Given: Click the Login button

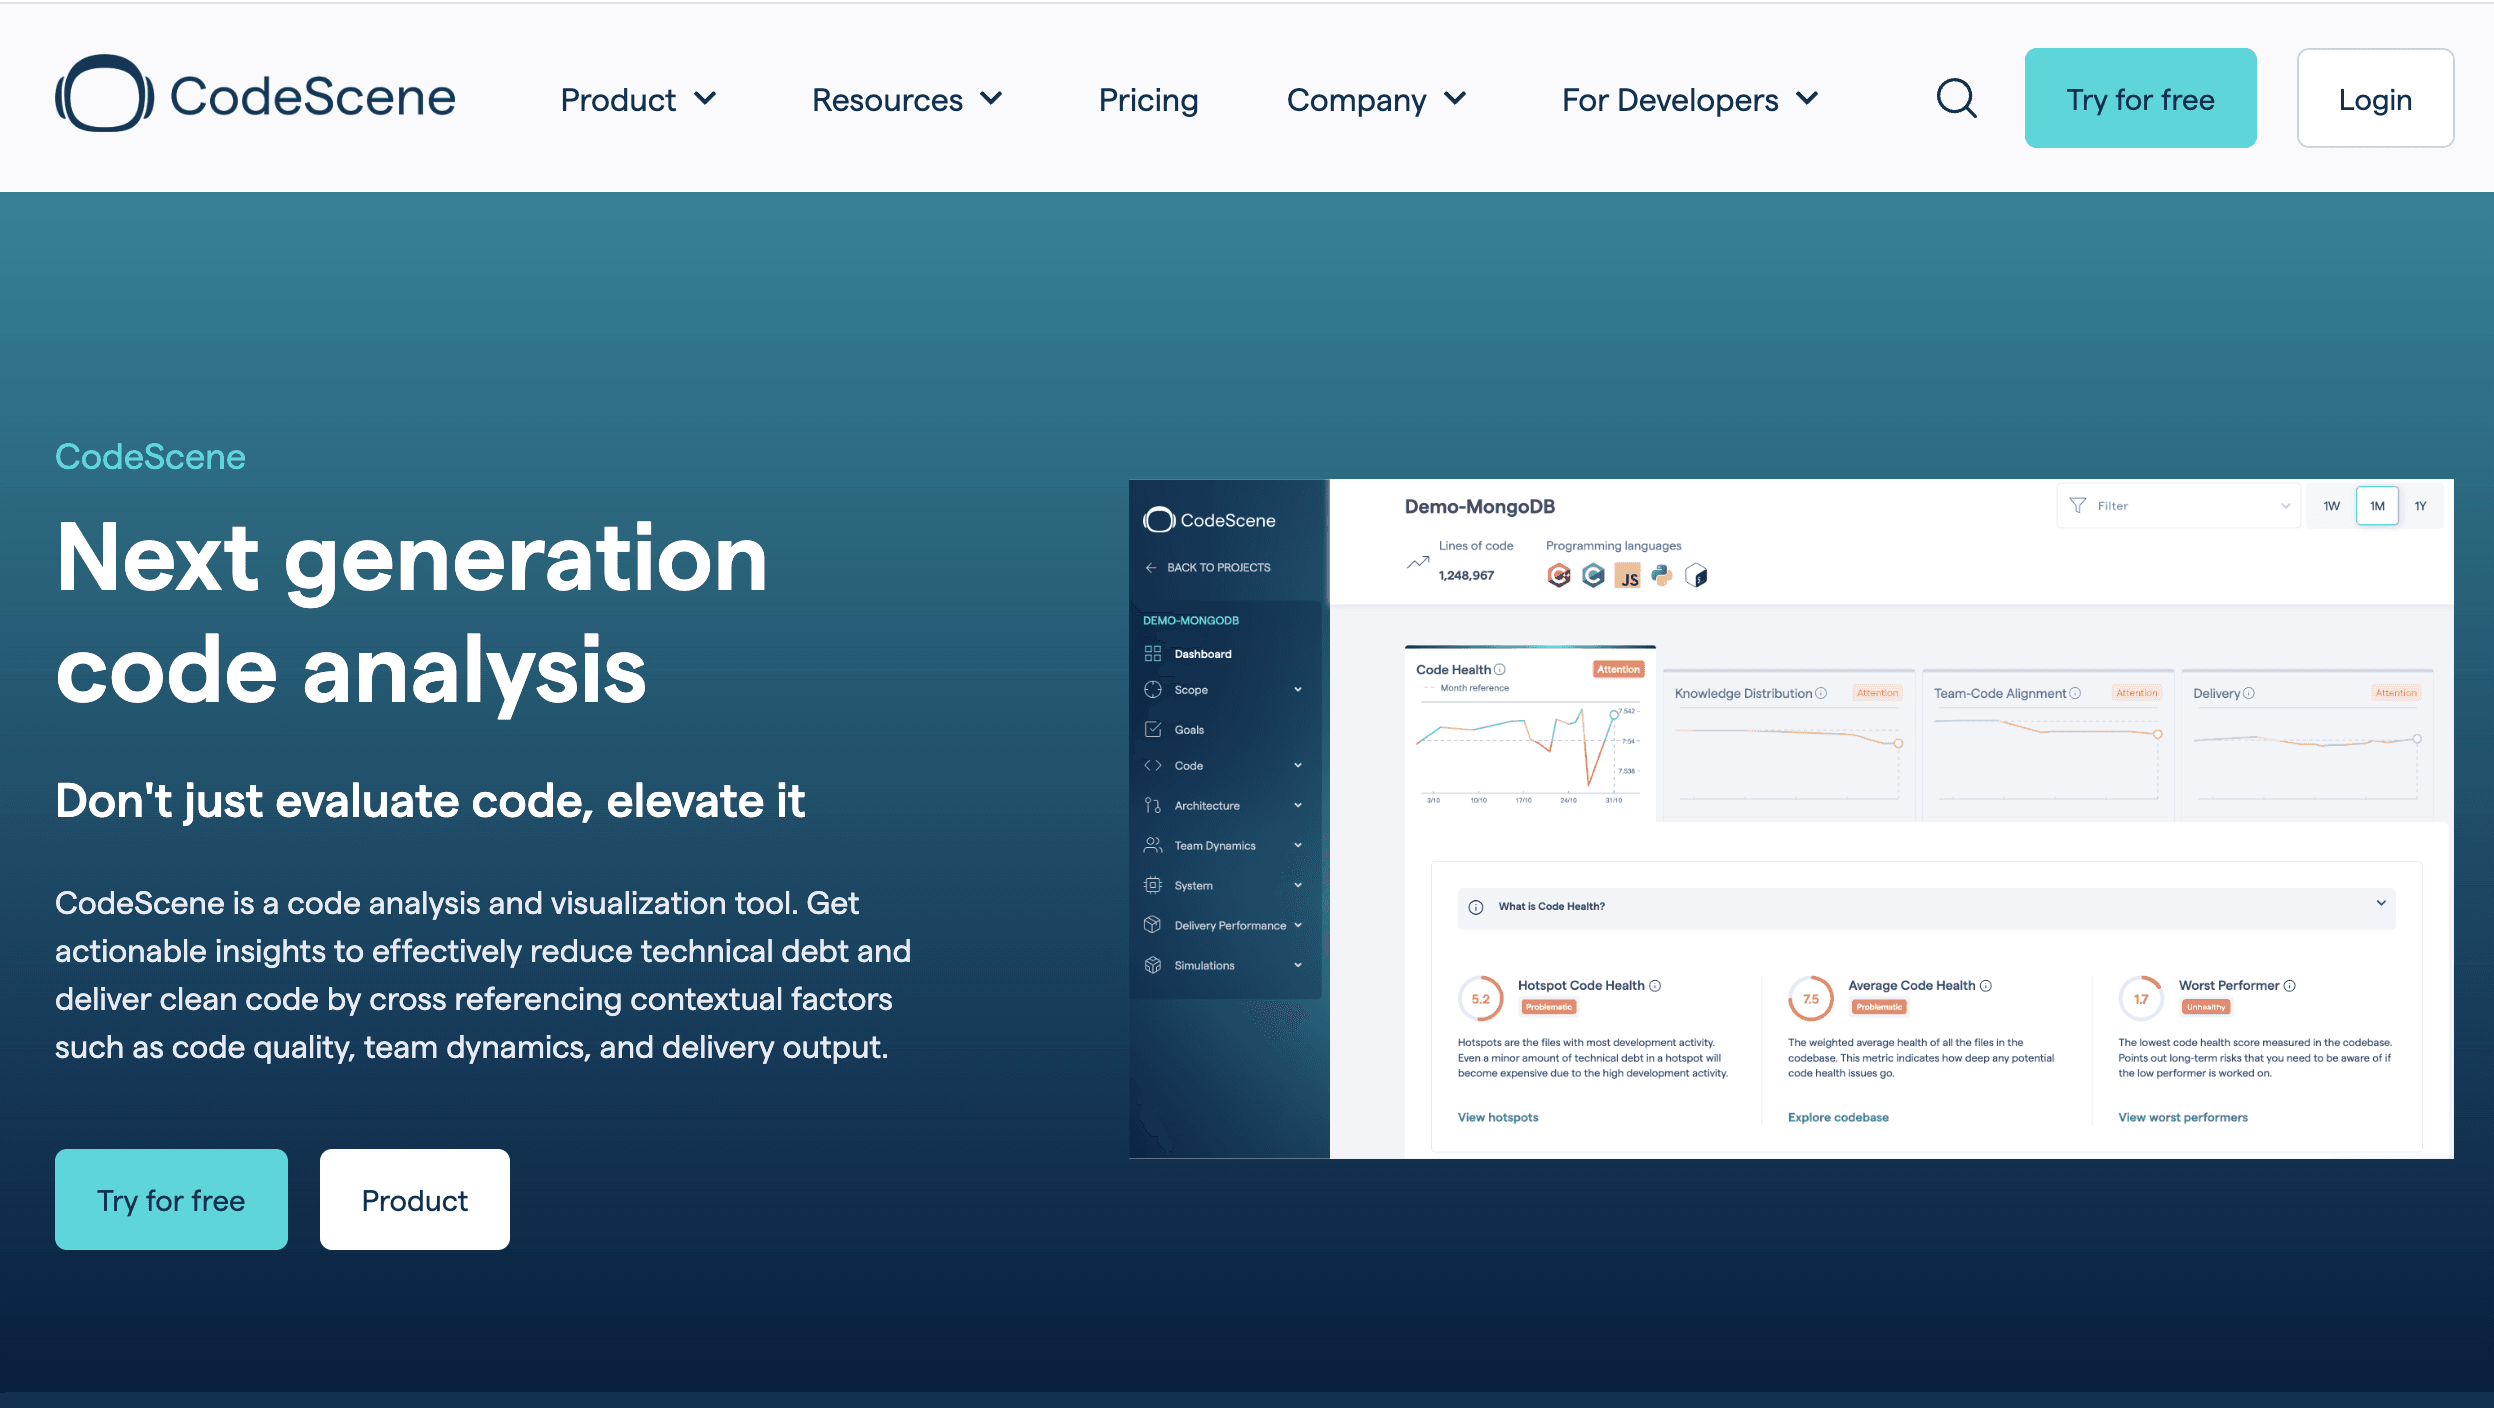Looking at the screenshot, I should 2375,98.
